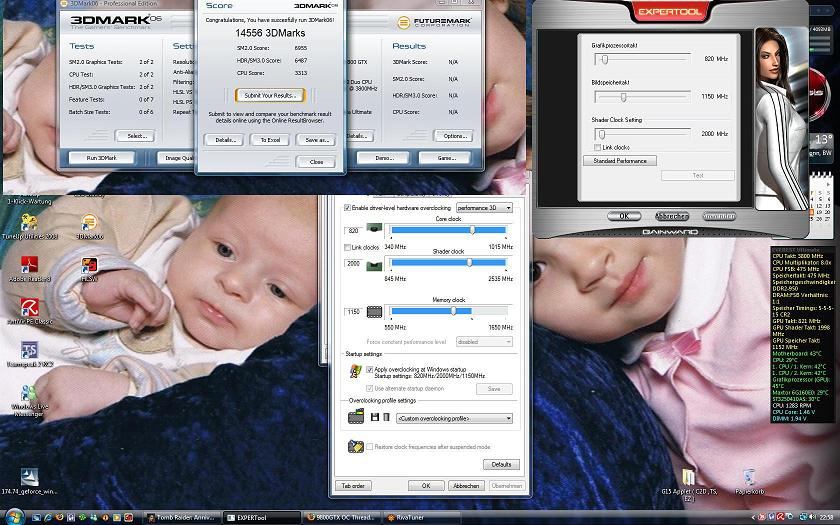Launch Internet Explorer from quick launch

(47, 517)
